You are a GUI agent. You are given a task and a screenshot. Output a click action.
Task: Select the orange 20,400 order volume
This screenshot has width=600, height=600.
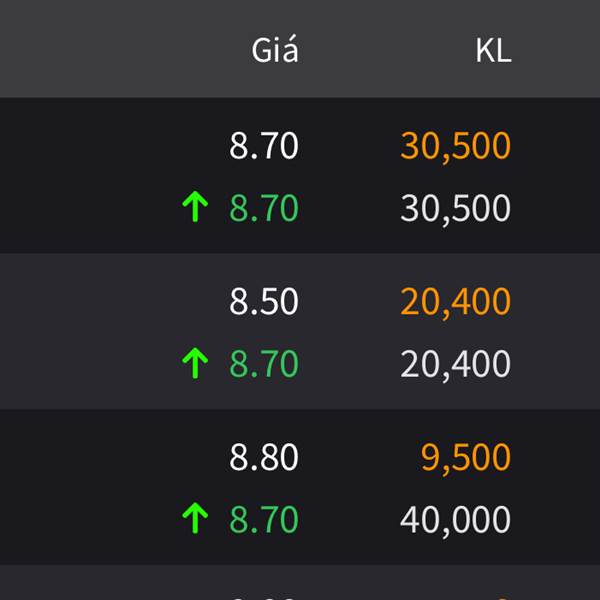pos(455,302)
